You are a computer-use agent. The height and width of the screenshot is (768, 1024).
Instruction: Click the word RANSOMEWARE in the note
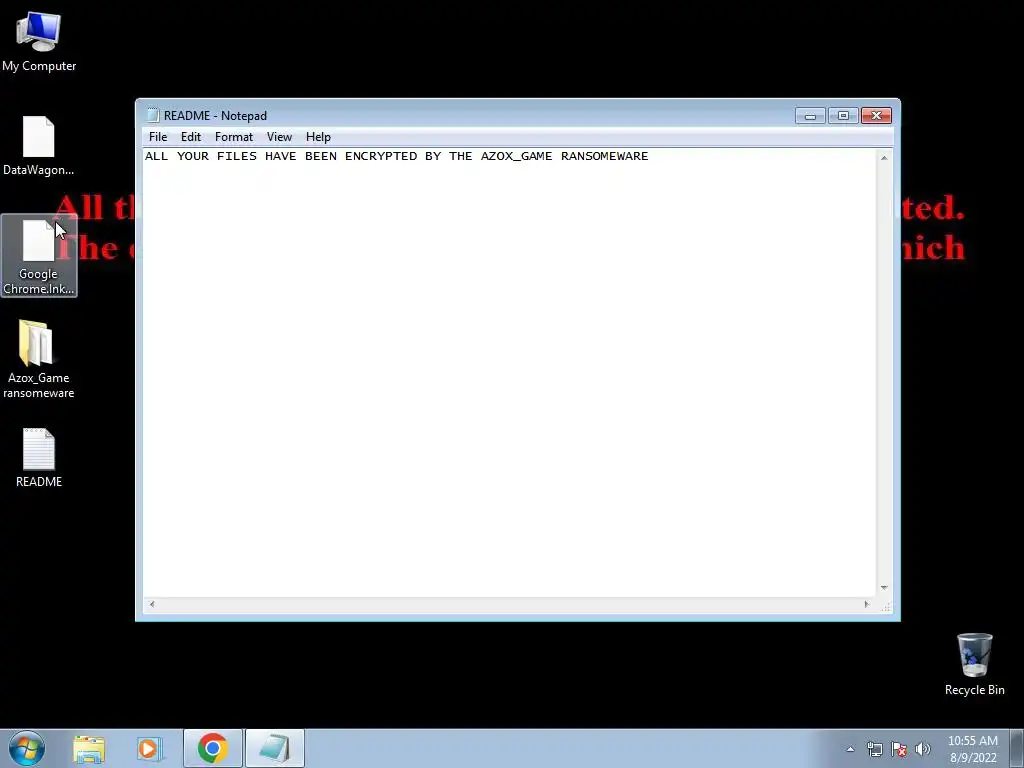click(605, 156)
